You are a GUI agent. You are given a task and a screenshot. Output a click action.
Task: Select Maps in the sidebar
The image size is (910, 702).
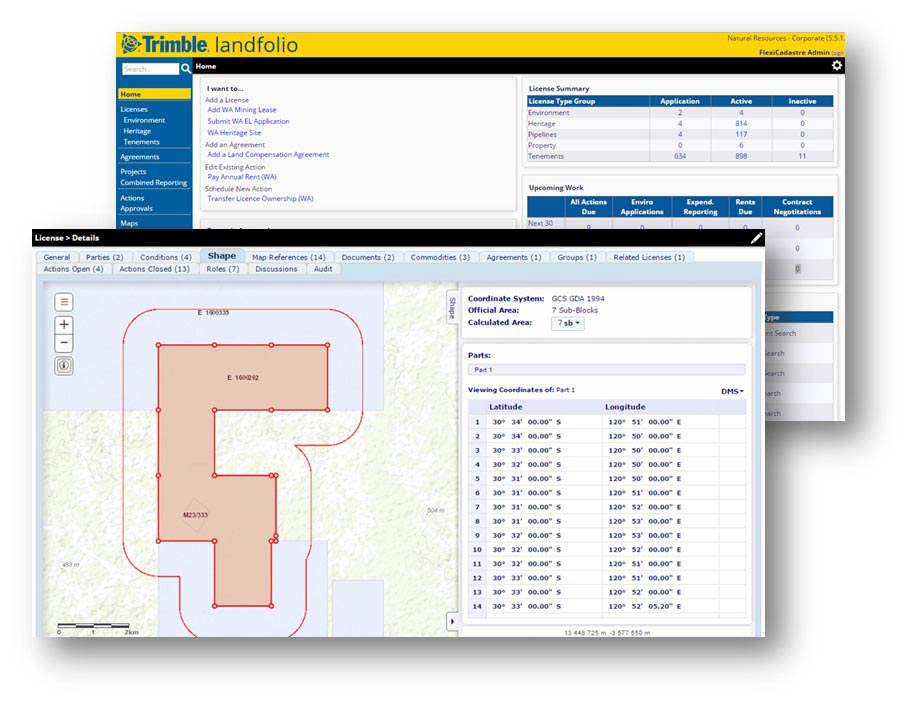(129, 223)
